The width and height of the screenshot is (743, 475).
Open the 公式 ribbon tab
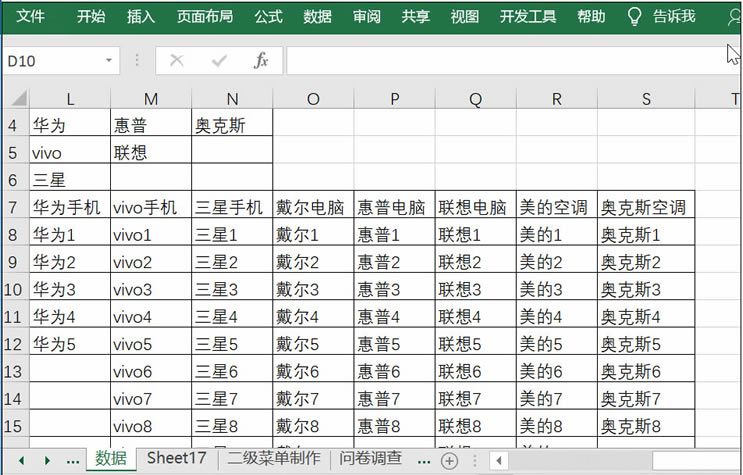pos(268,17)
